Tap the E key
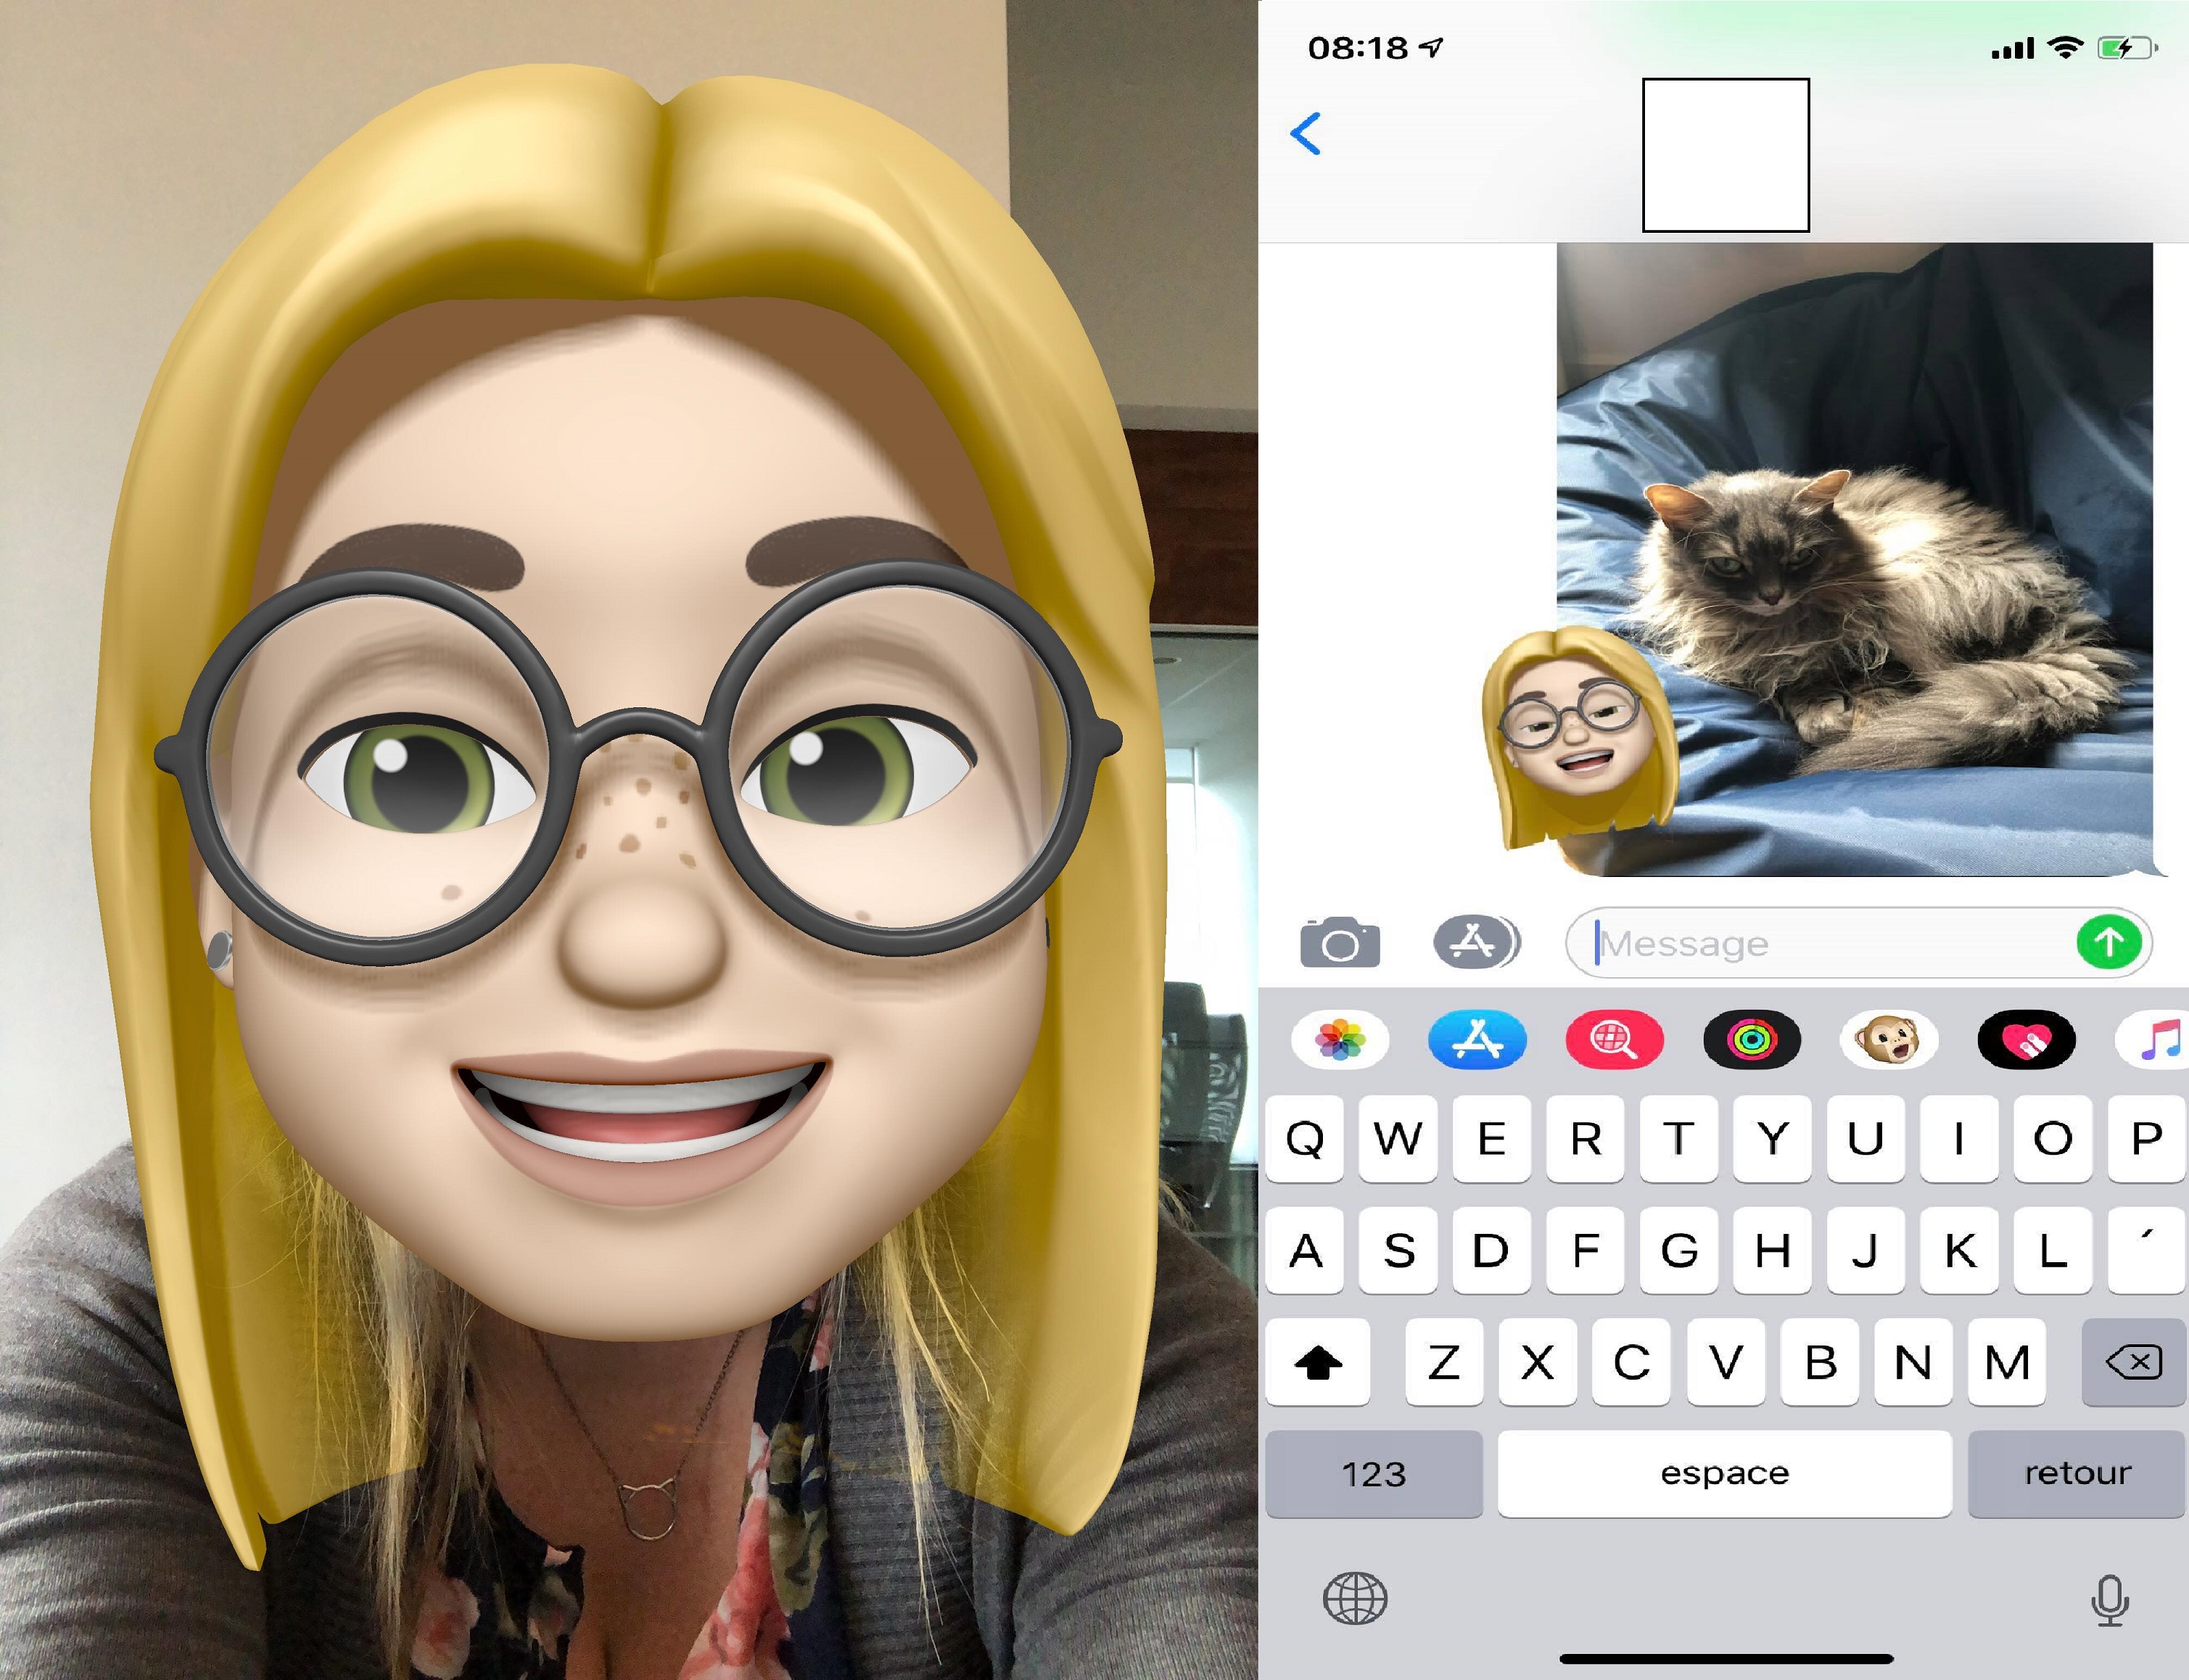Image resolution: width=2189 pixels, height=1680 pixels. click(1492, 1138)
